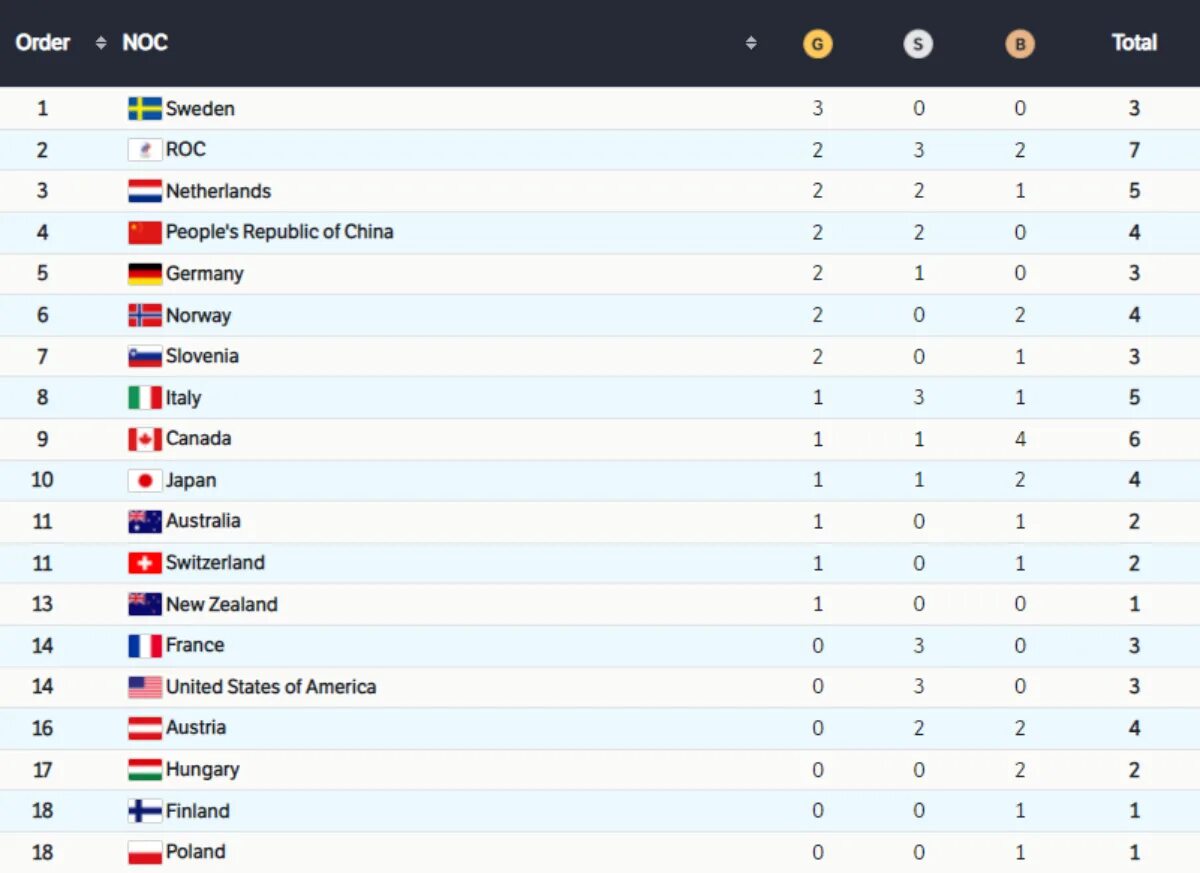The width and height of the screenshot is (1200, 873).
Task: Click Netherlands' total of 5
Action: 1134,191
